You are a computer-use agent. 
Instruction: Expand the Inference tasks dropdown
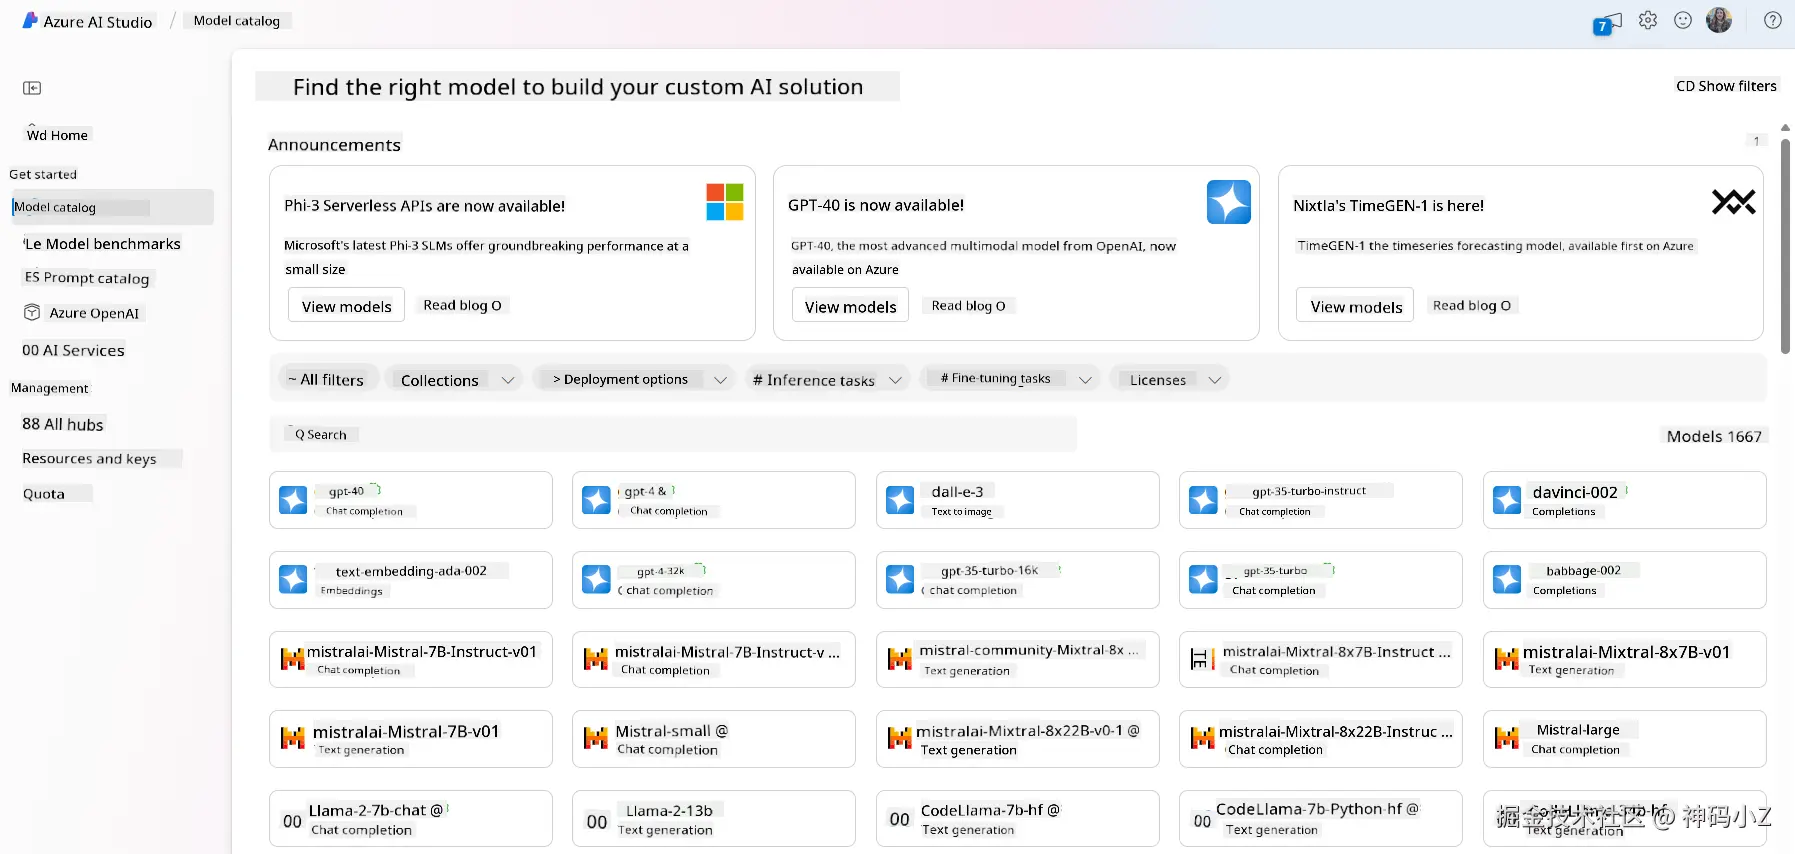pyautogui.click(x=827, y=380)
